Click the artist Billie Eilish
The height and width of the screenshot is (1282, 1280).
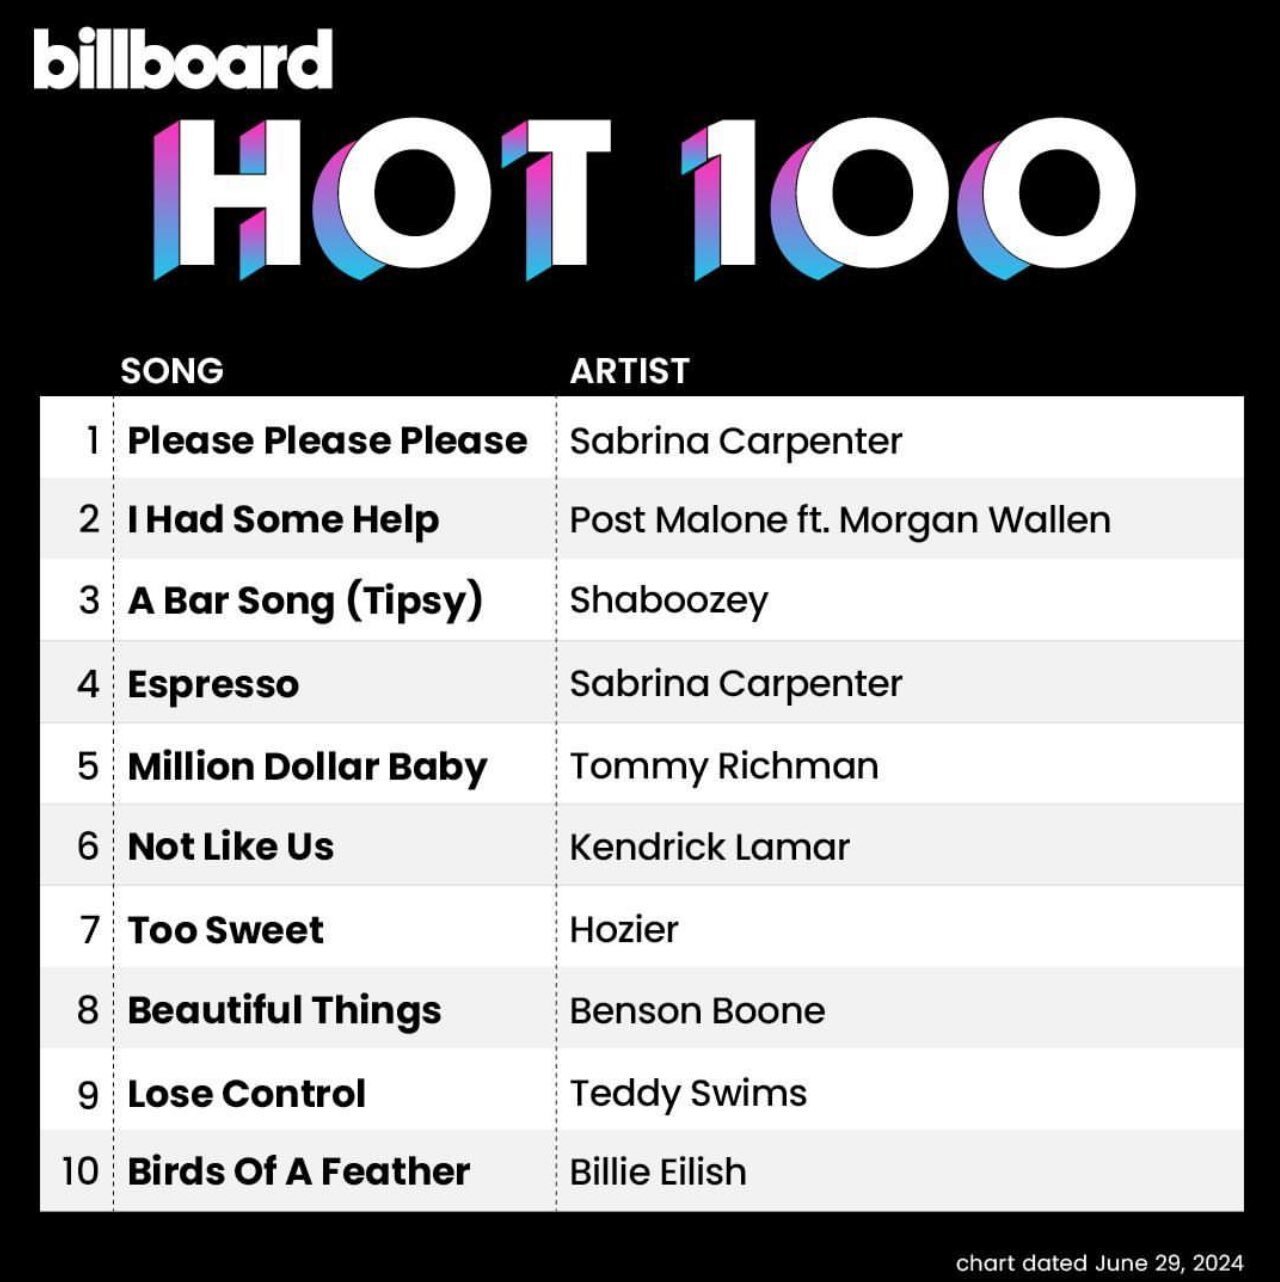[x=658, y=1172]
